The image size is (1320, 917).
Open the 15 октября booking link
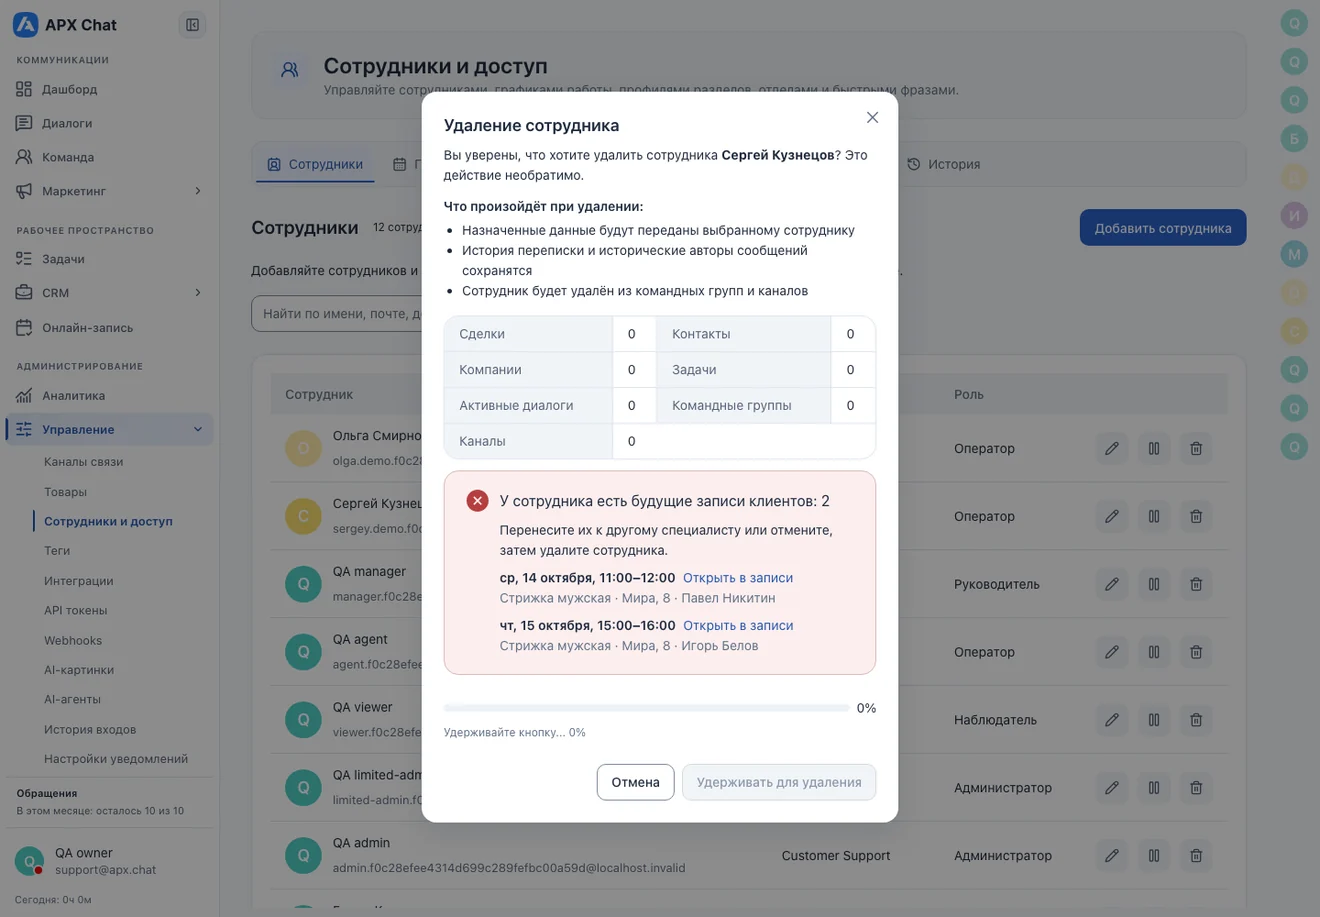click(x=738, y=626)
